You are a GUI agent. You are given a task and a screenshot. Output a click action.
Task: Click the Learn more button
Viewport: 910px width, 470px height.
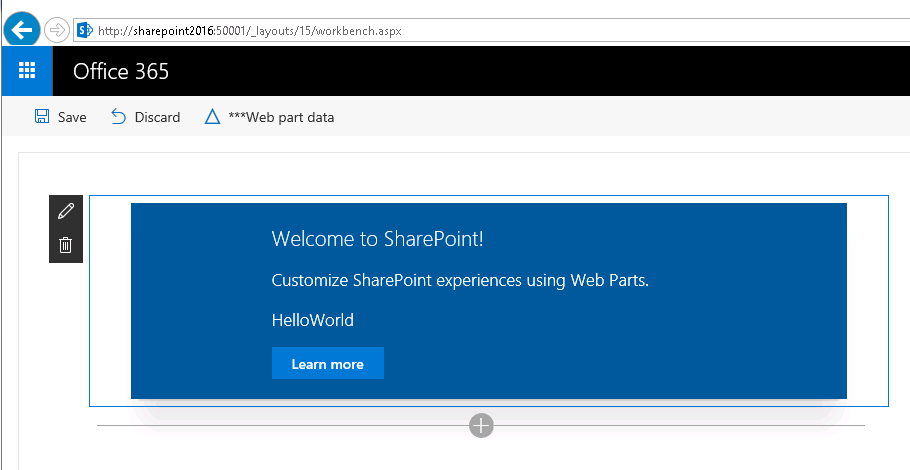[328, 363]
